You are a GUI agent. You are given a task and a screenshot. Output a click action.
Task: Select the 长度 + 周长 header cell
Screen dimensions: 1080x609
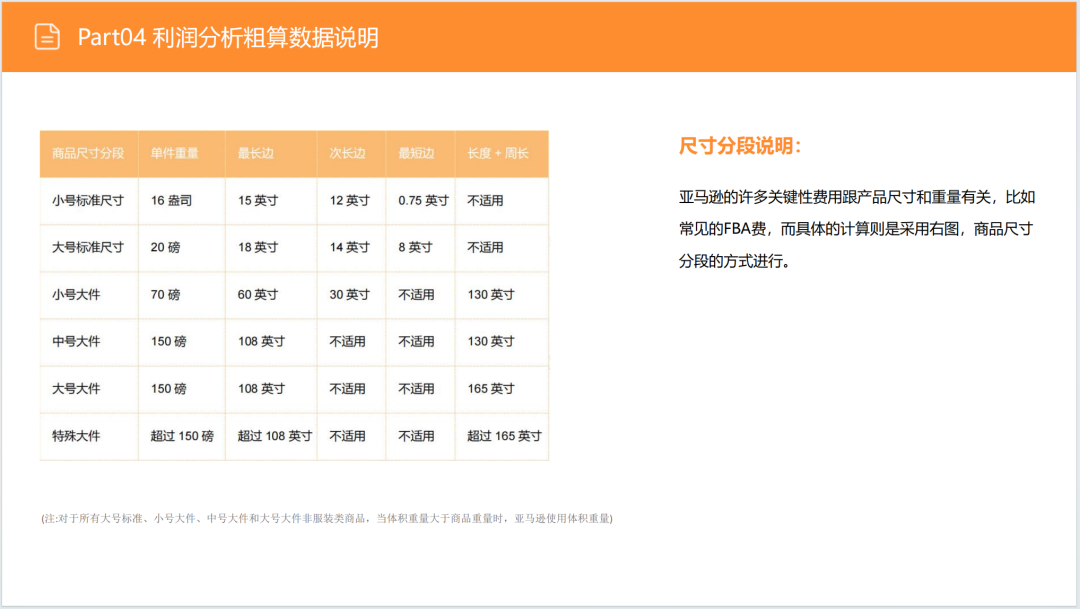[496, 153]
